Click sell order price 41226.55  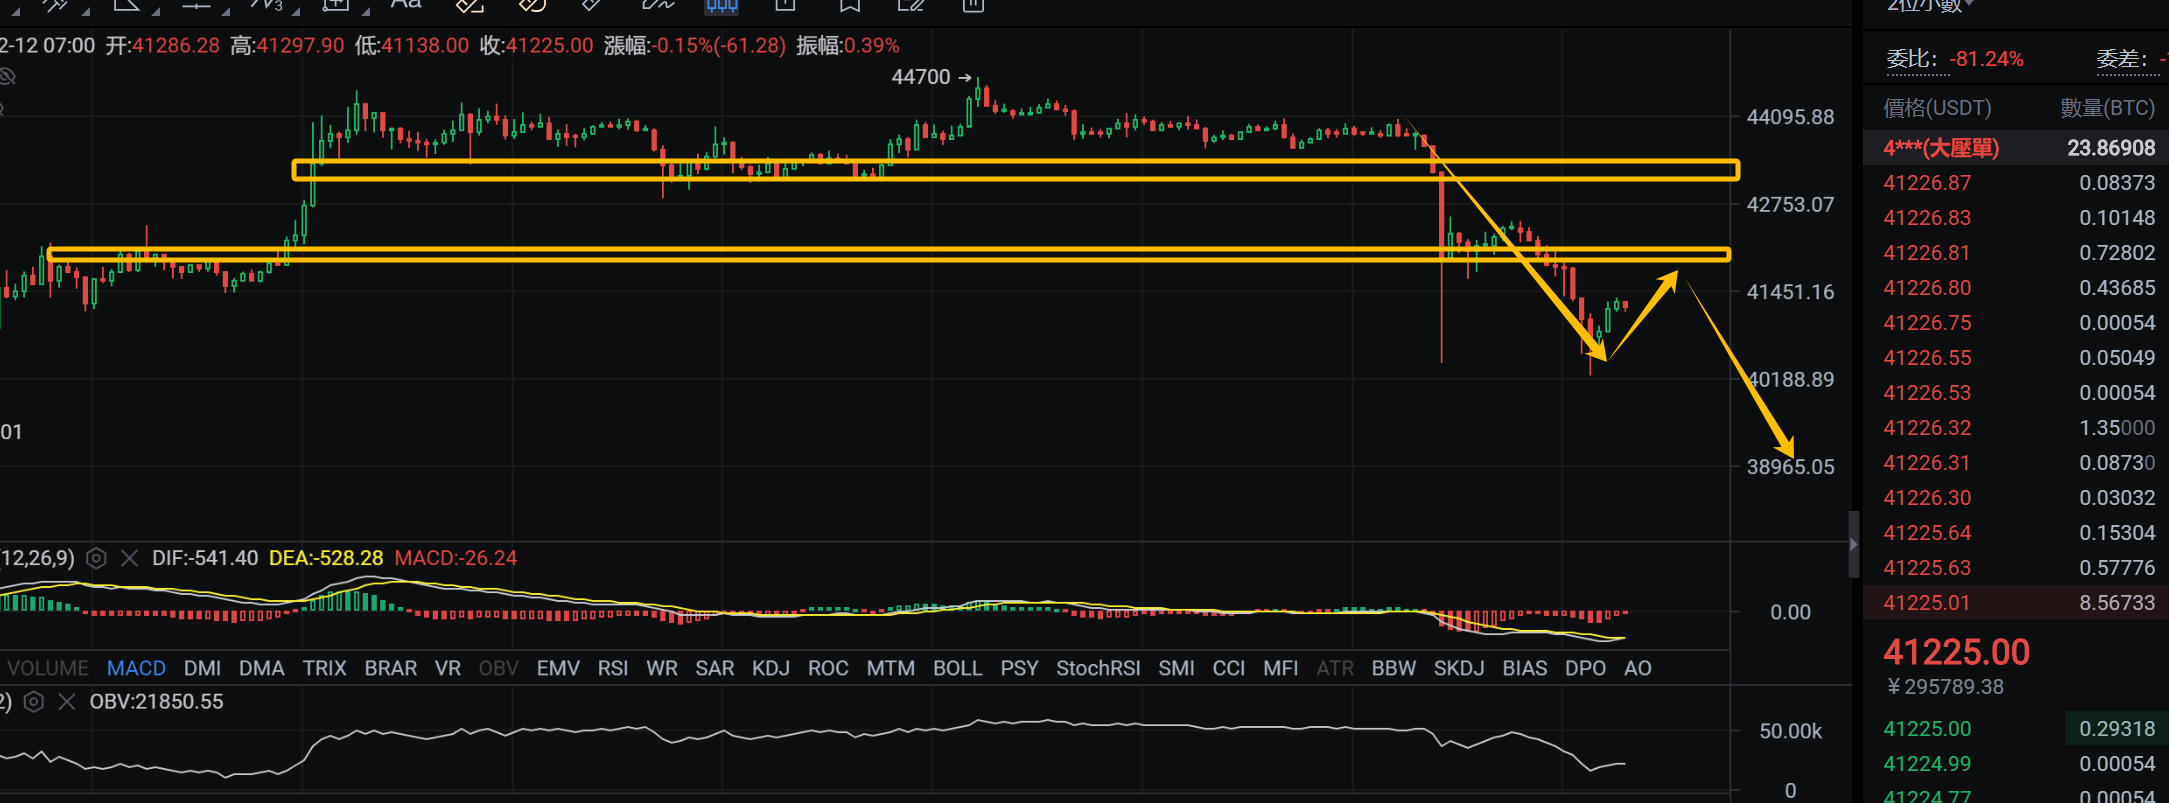pos(1927,358)
